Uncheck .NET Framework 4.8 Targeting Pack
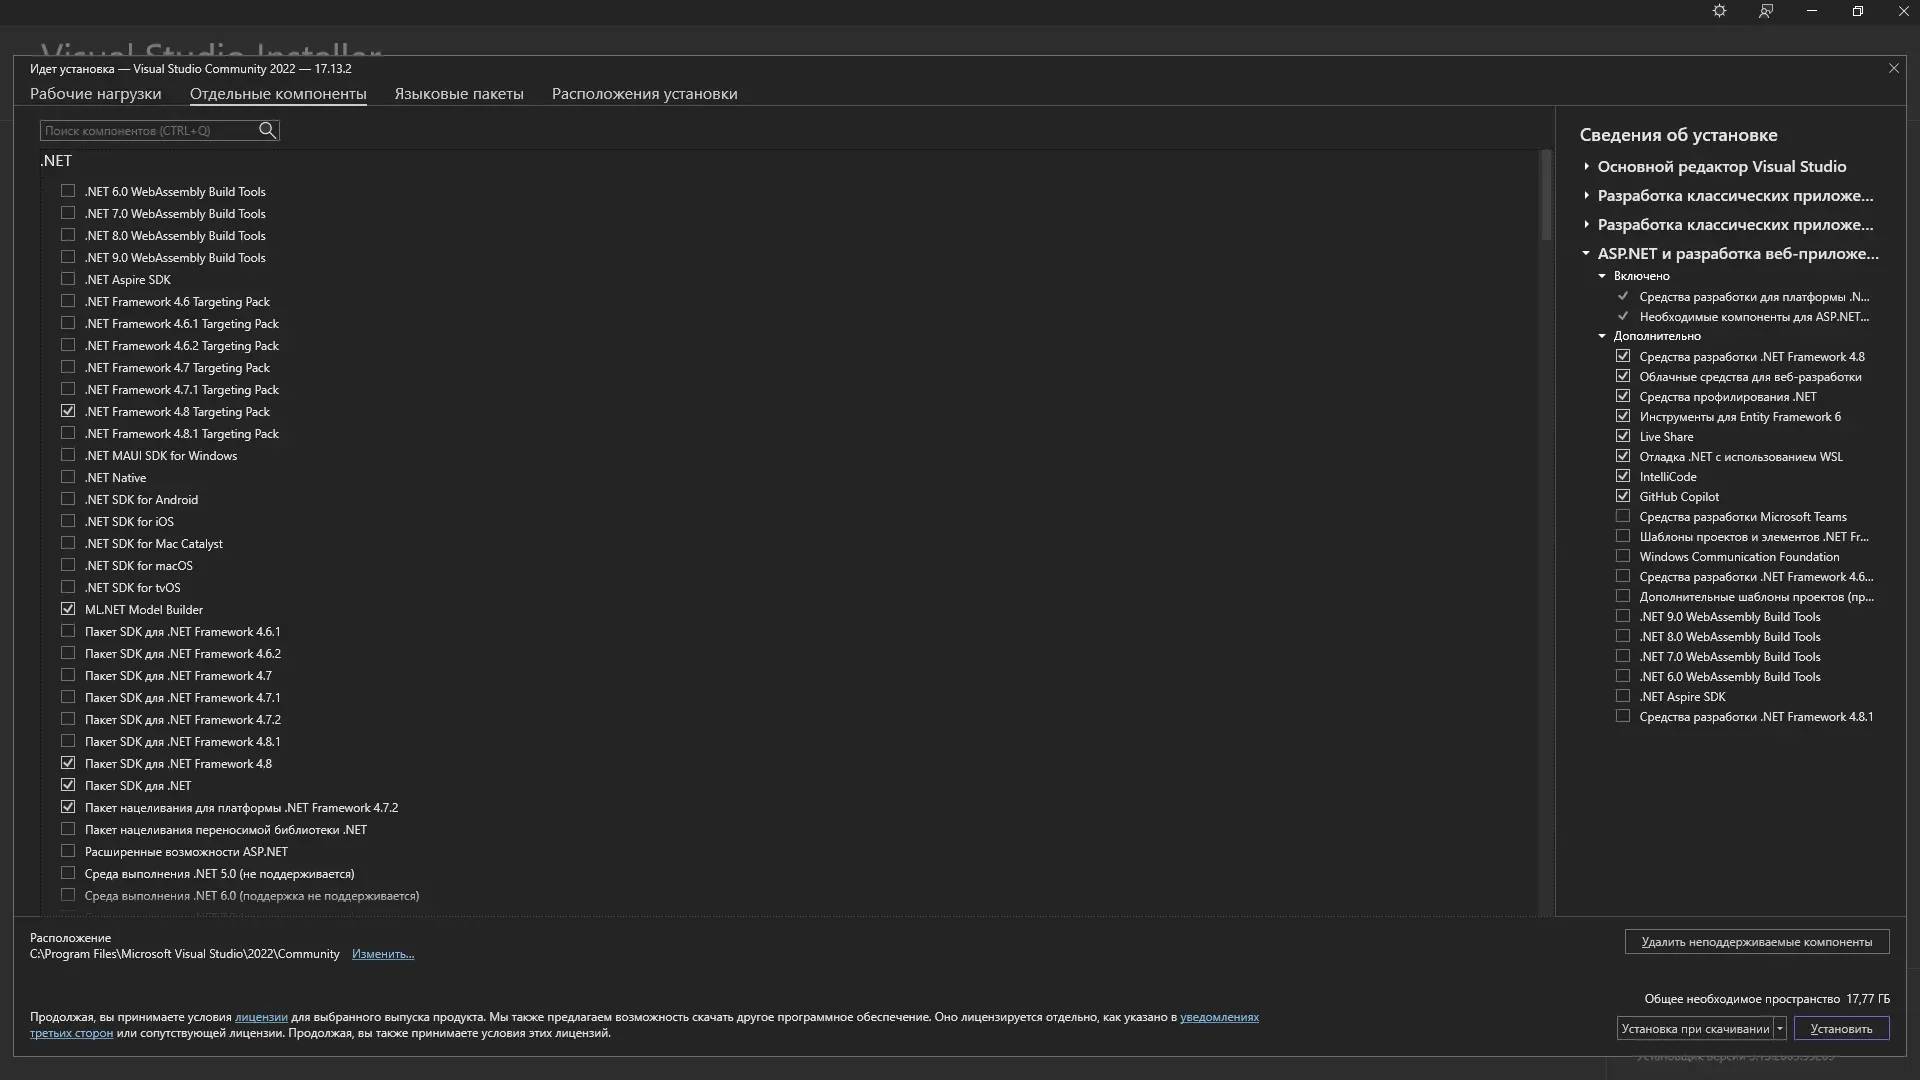This screenshot has width=1920, height=1080. tap(68, 411)
